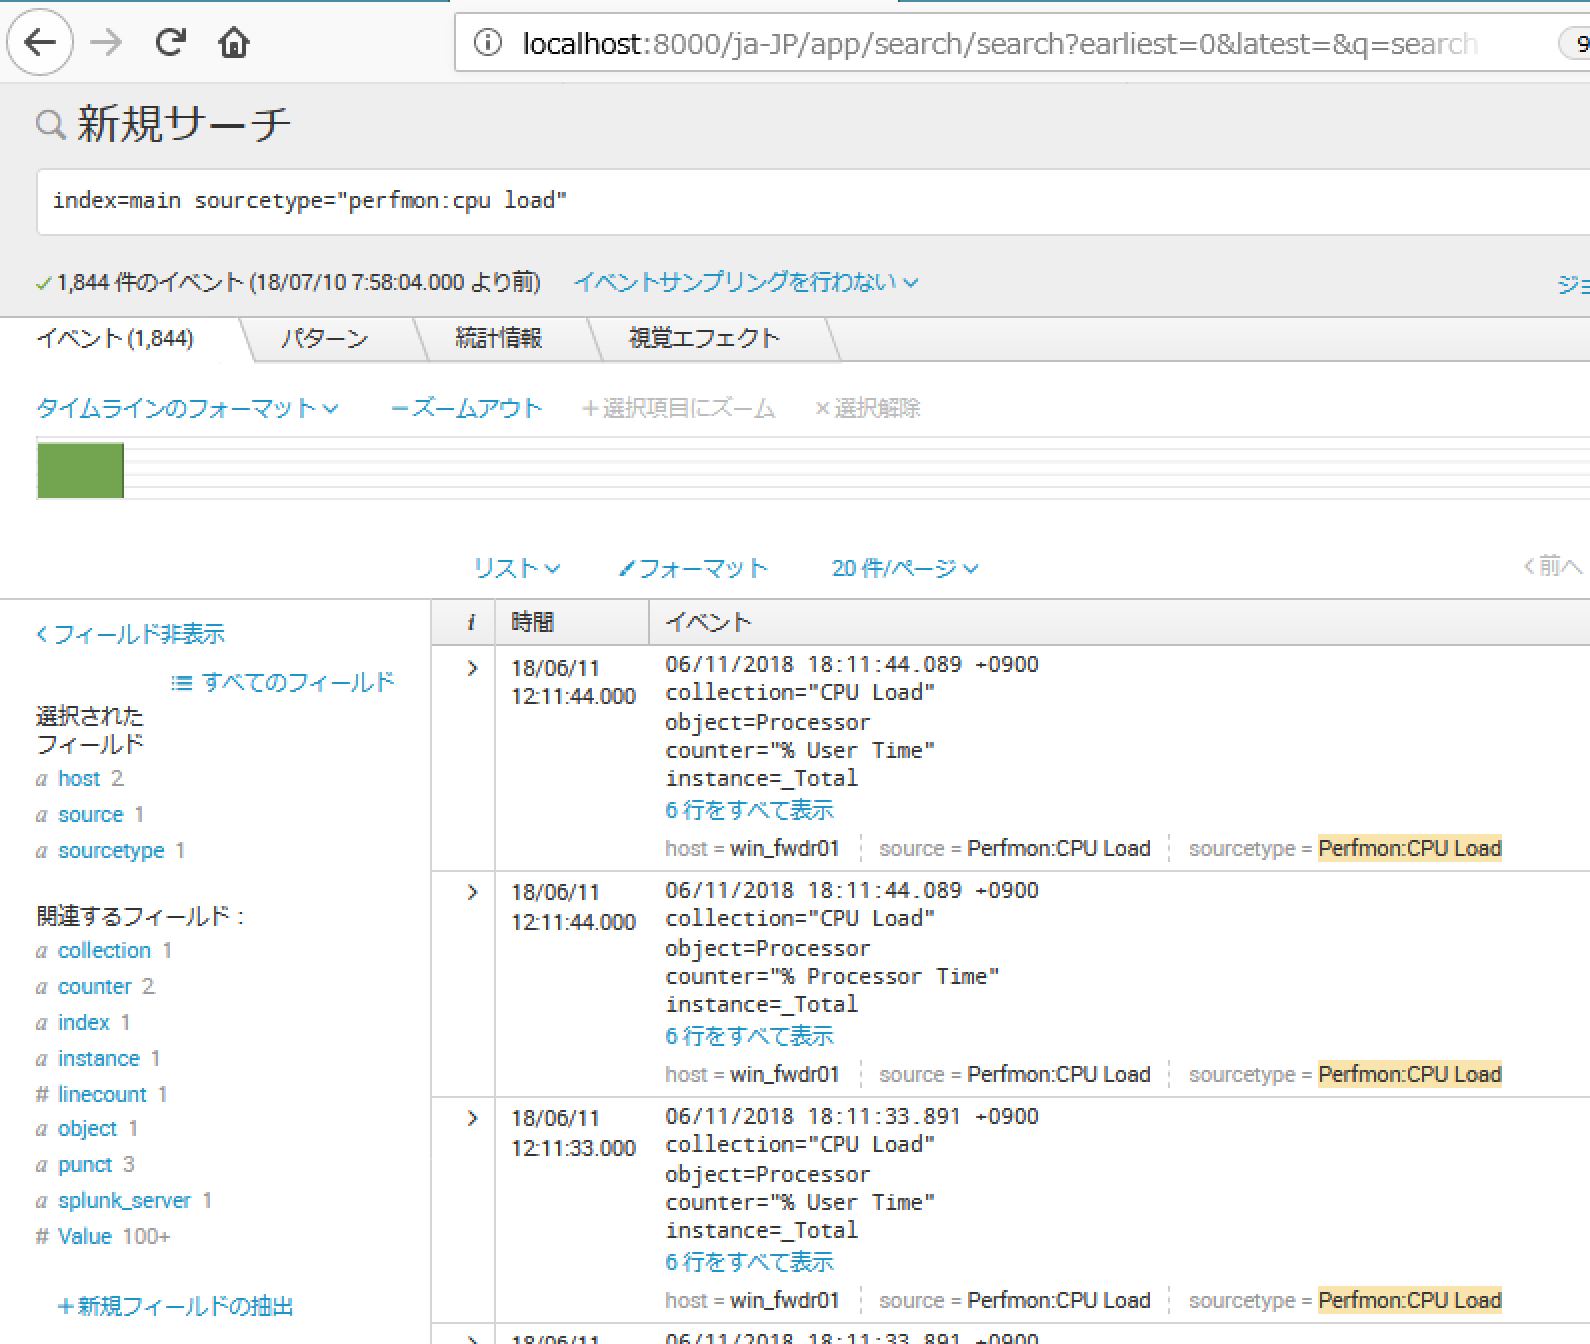Open the index field in sidebar
1590x1344 pixels.
[x=84, y=1023]
